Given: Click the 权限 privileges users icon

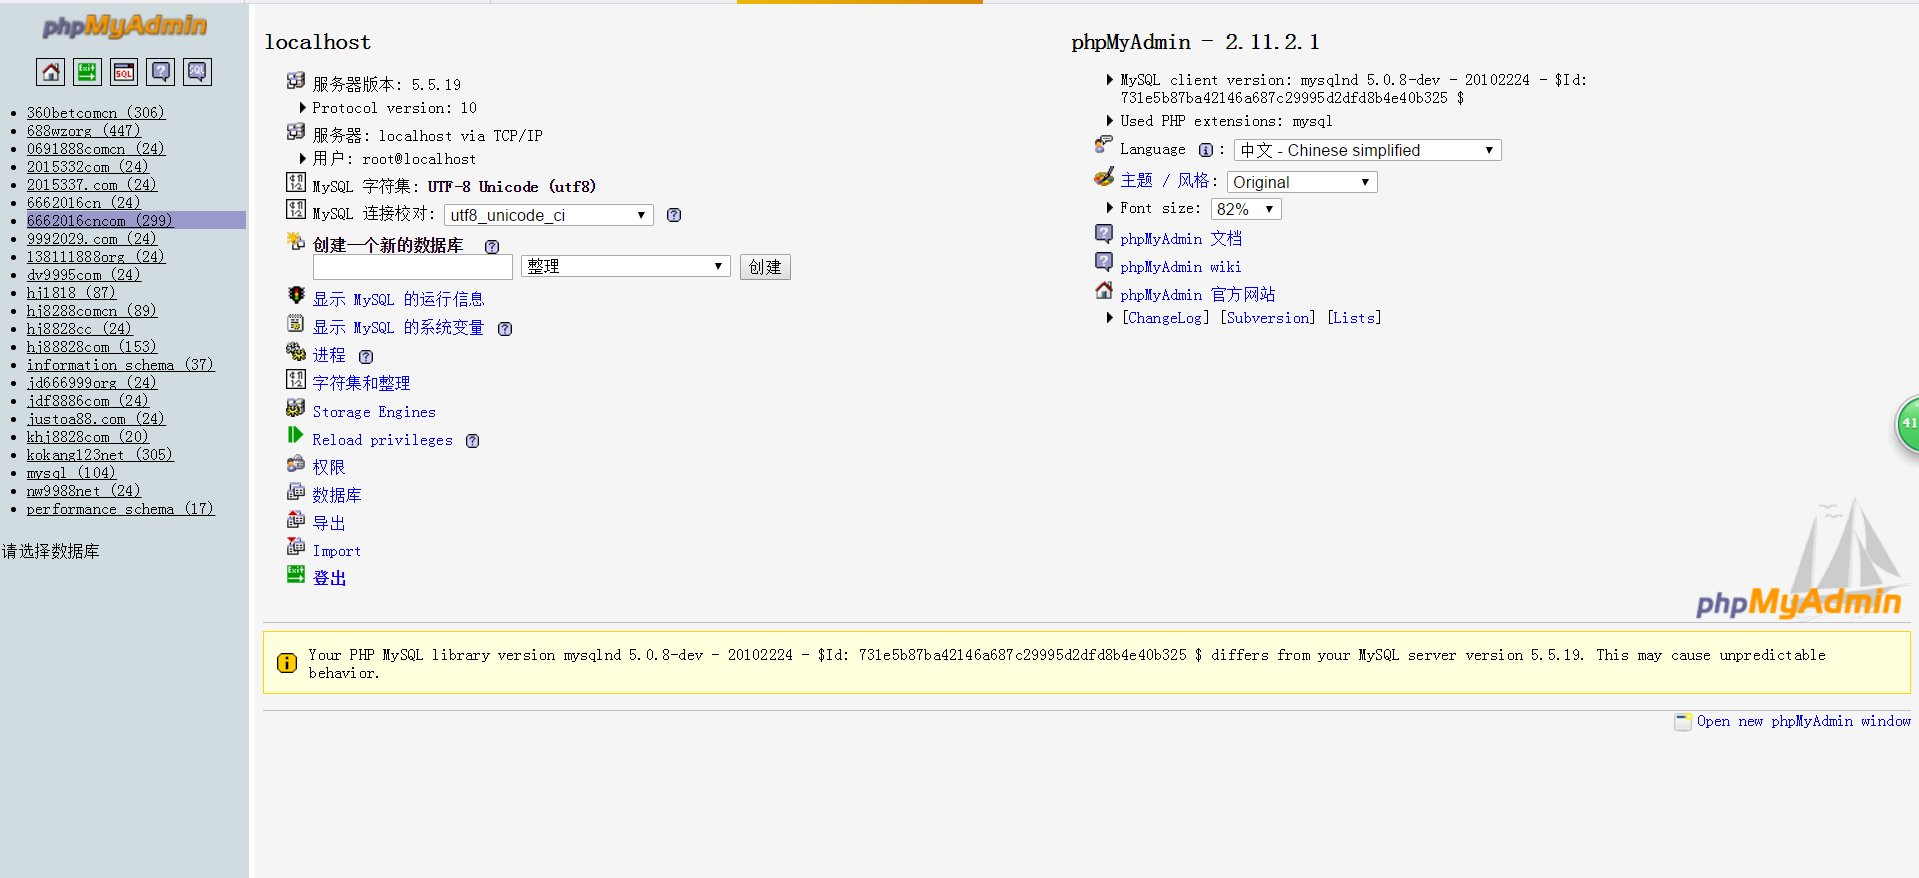Looking at the screenshot, I should (296, 463).
